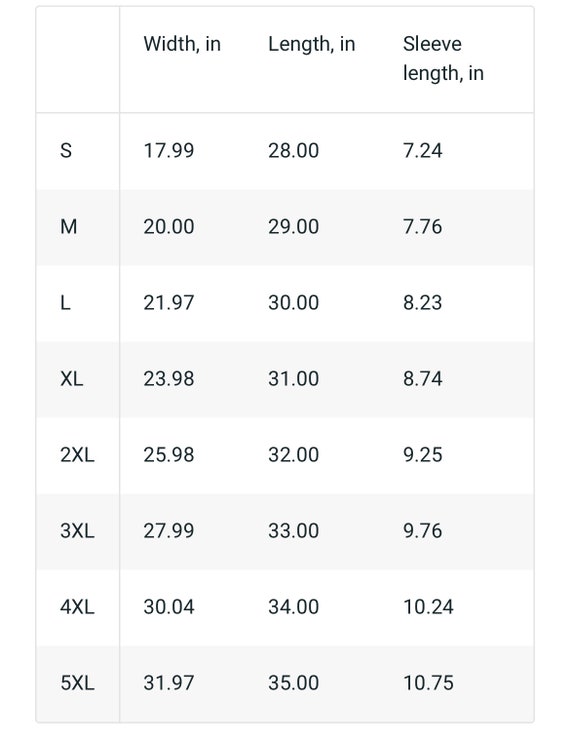This screenshot has width=570, height=740.
Task: Click the Sleeve length, in column header
Action: [444, 59]
